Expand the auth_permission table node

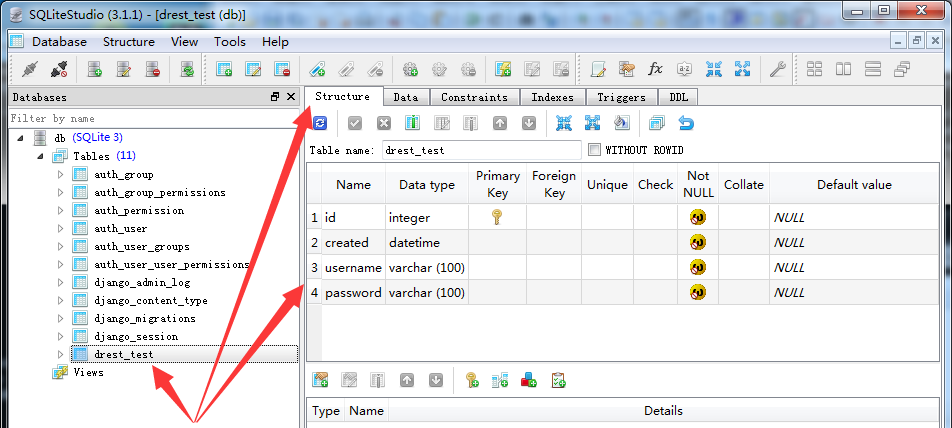60,211
